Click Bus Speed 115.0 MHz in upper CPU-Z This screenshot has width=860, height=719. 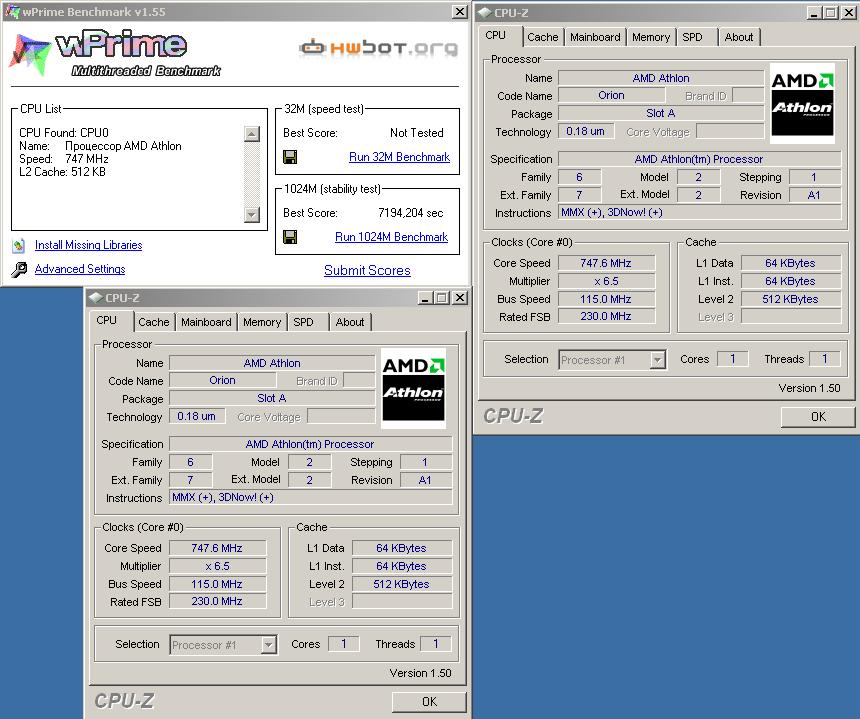[606, 299]
